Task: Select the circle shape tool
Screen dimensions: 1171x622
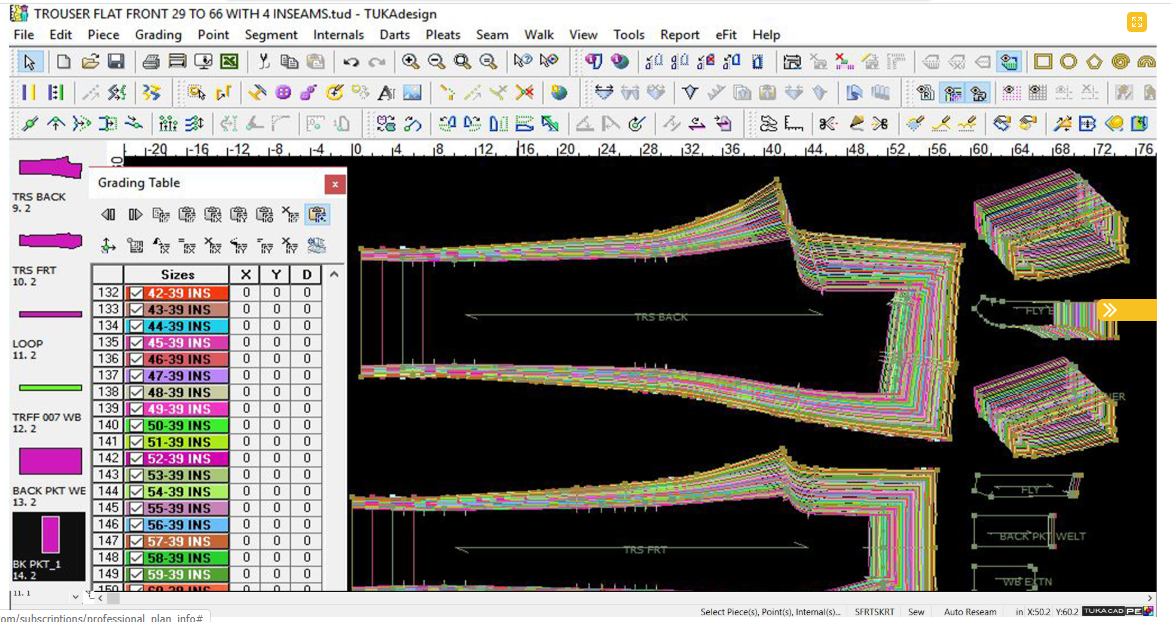Action: 1069,62
